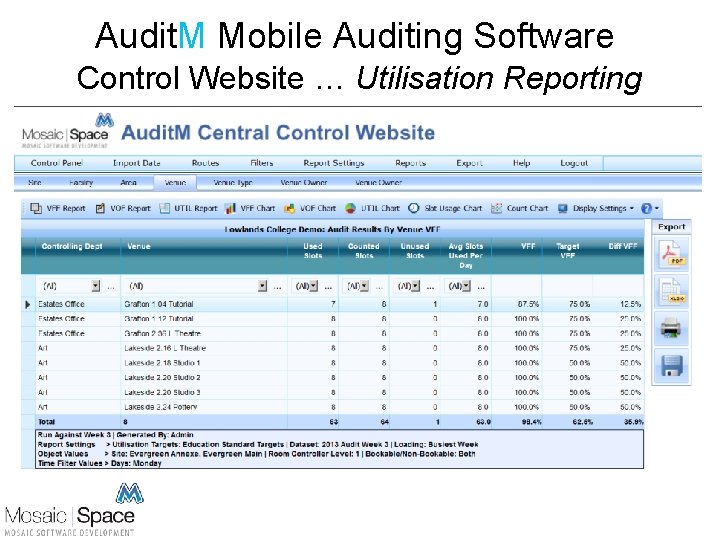Switch to the Site tab
The height and width of the screenshot is (540, 720).
point(35,182)
